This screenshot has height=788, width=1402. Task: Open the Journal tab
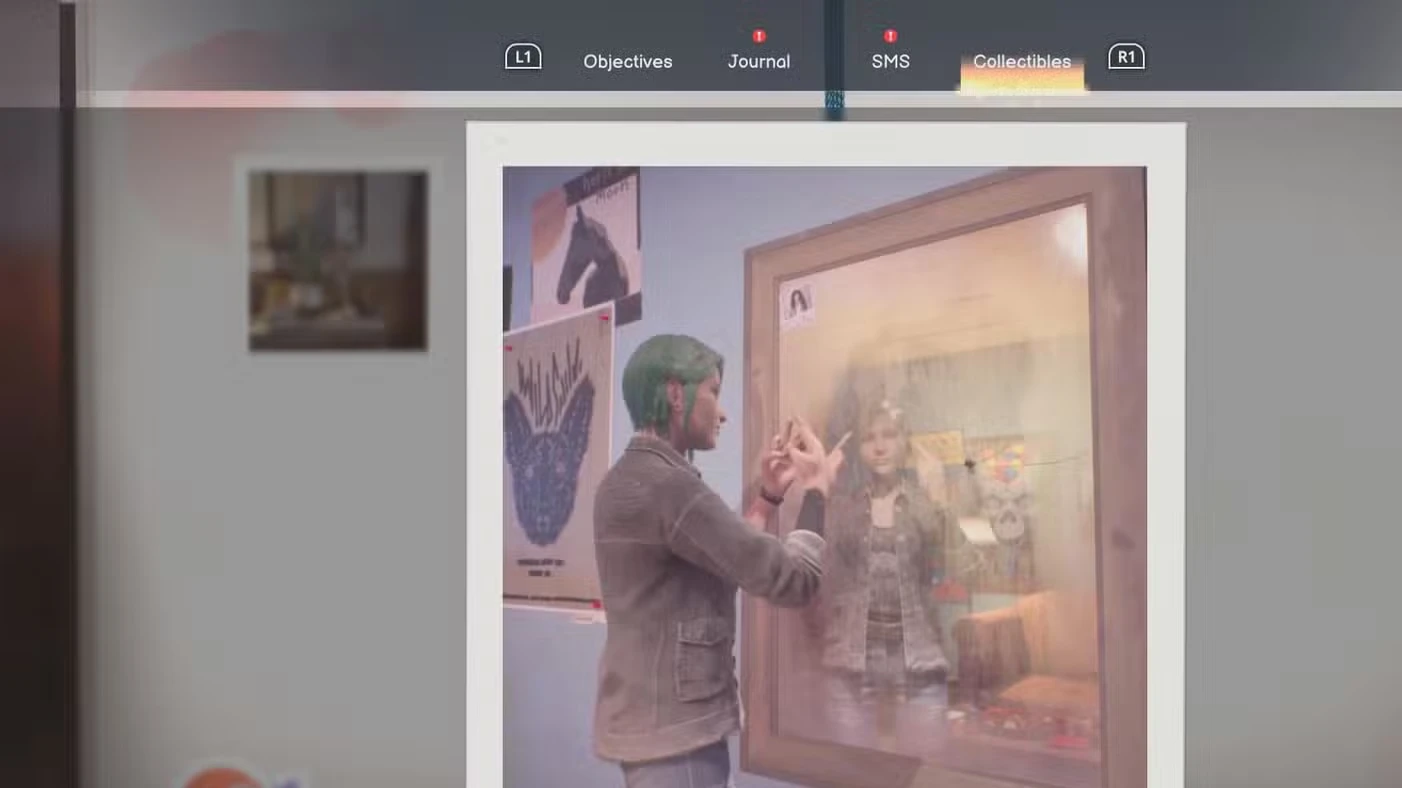tap(759, 62)
